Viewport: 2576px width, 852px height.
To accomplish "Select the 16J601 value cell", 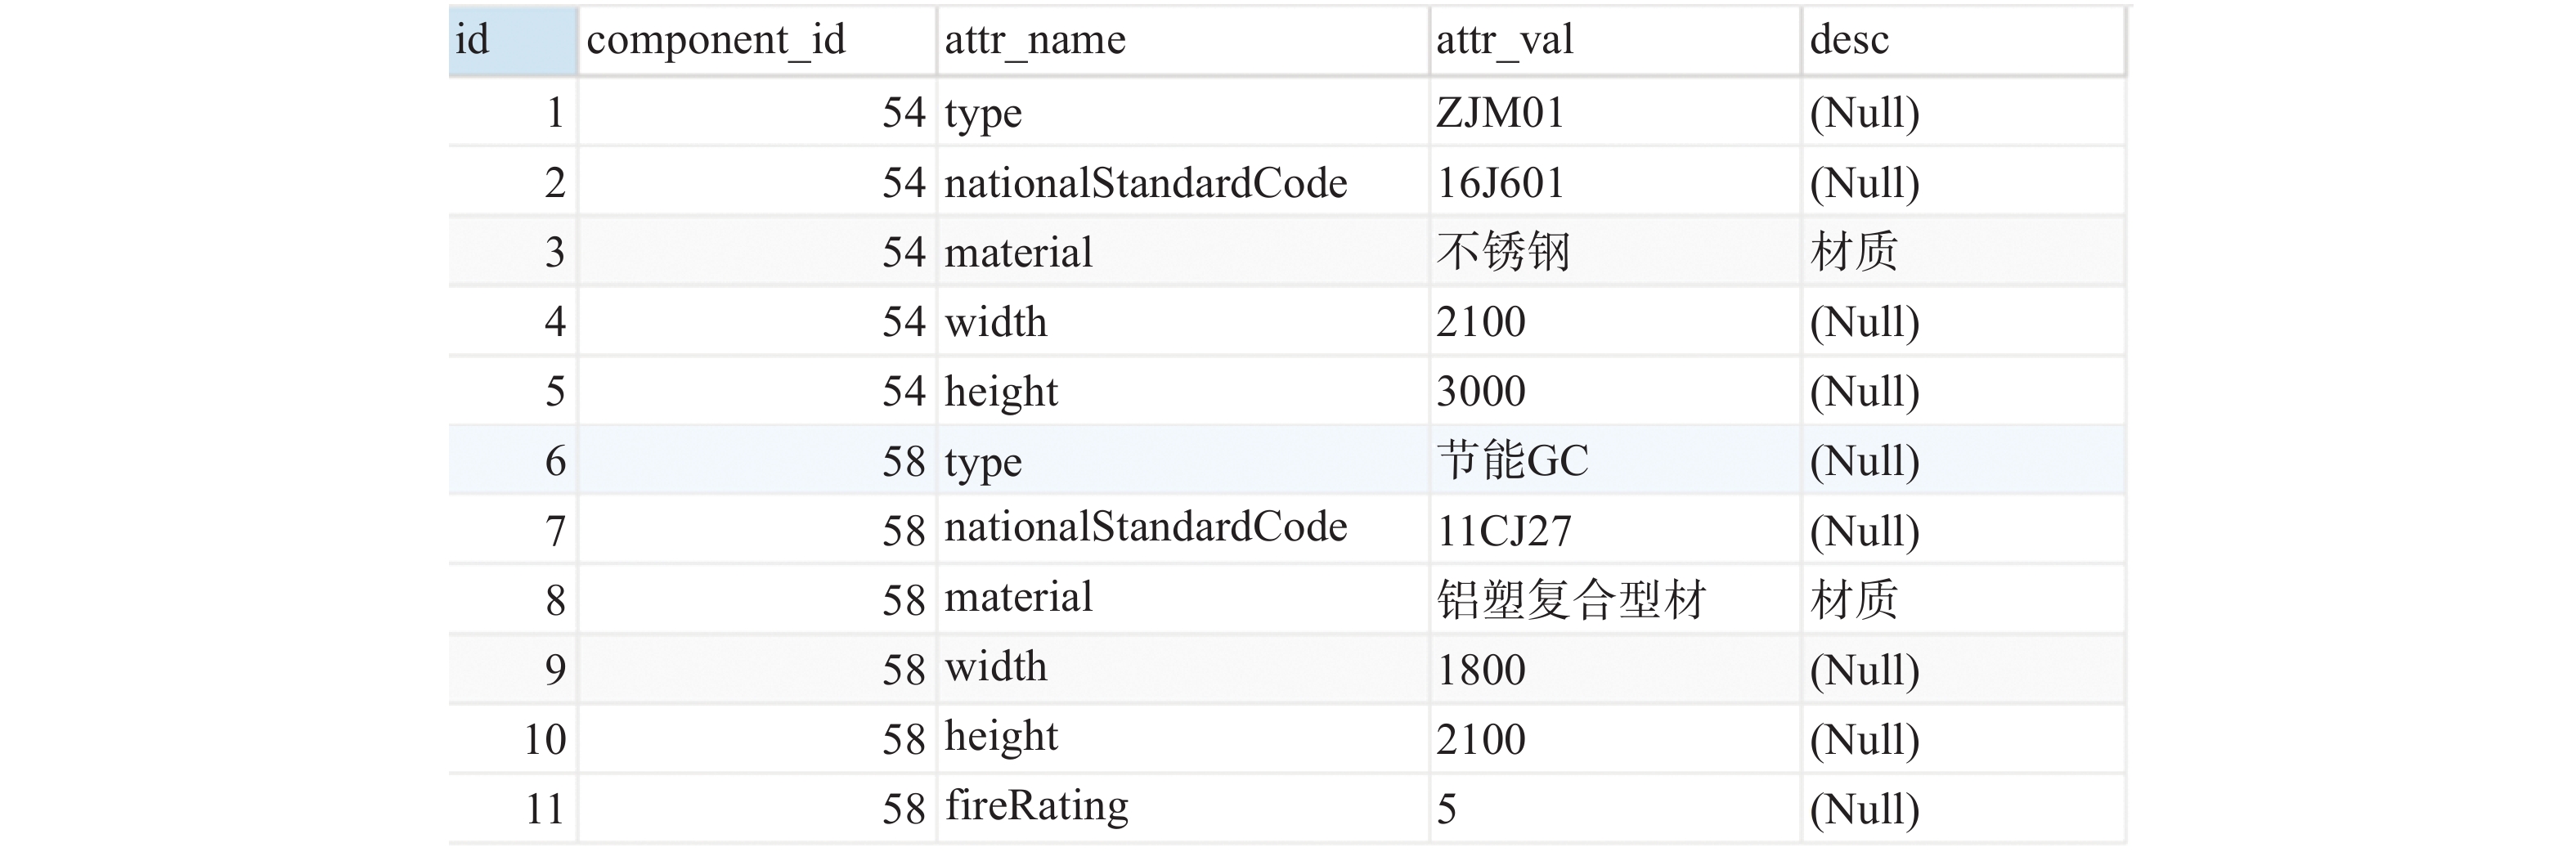I will (x=1615, y=182).
